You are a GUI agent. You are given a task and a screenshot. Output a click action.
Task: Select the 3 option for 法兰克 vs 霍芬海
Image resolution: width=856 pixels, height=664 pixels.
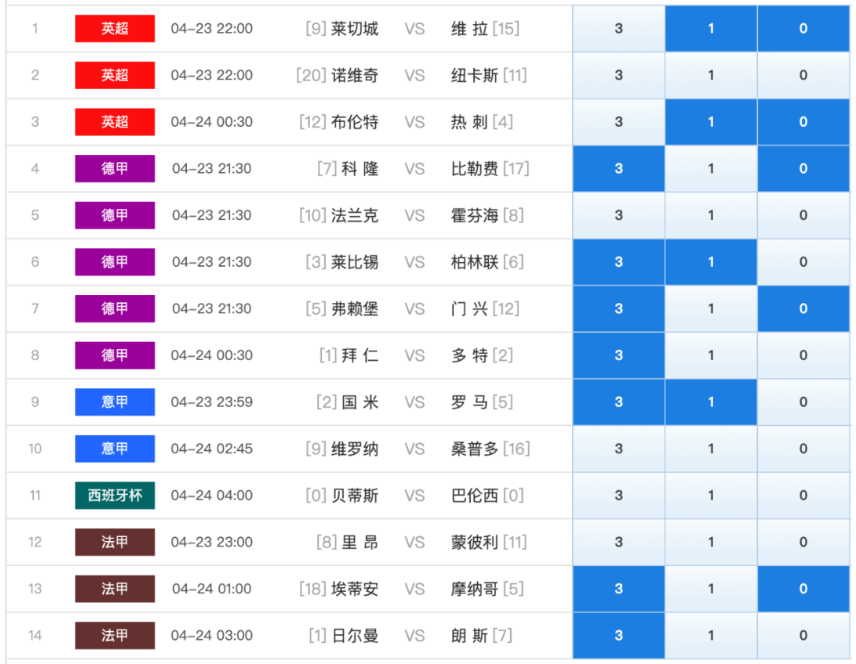pos(619,215)
